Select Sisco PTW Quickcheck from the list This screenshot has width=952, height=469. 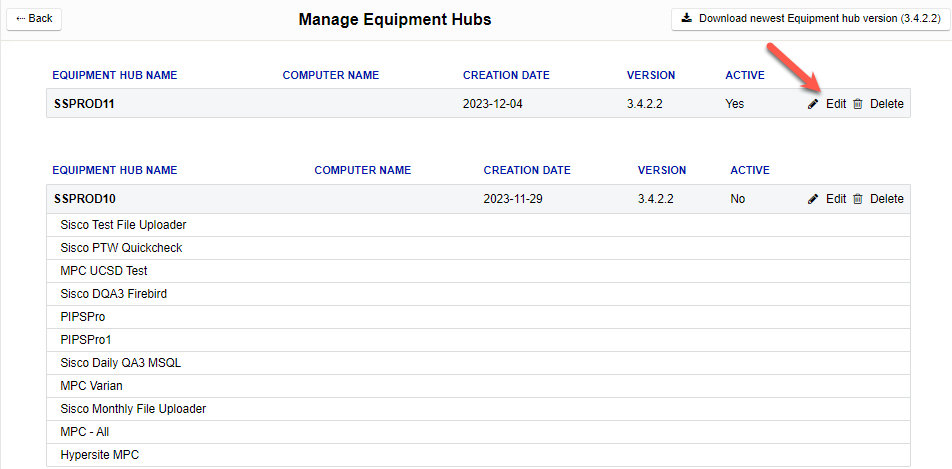121,248
